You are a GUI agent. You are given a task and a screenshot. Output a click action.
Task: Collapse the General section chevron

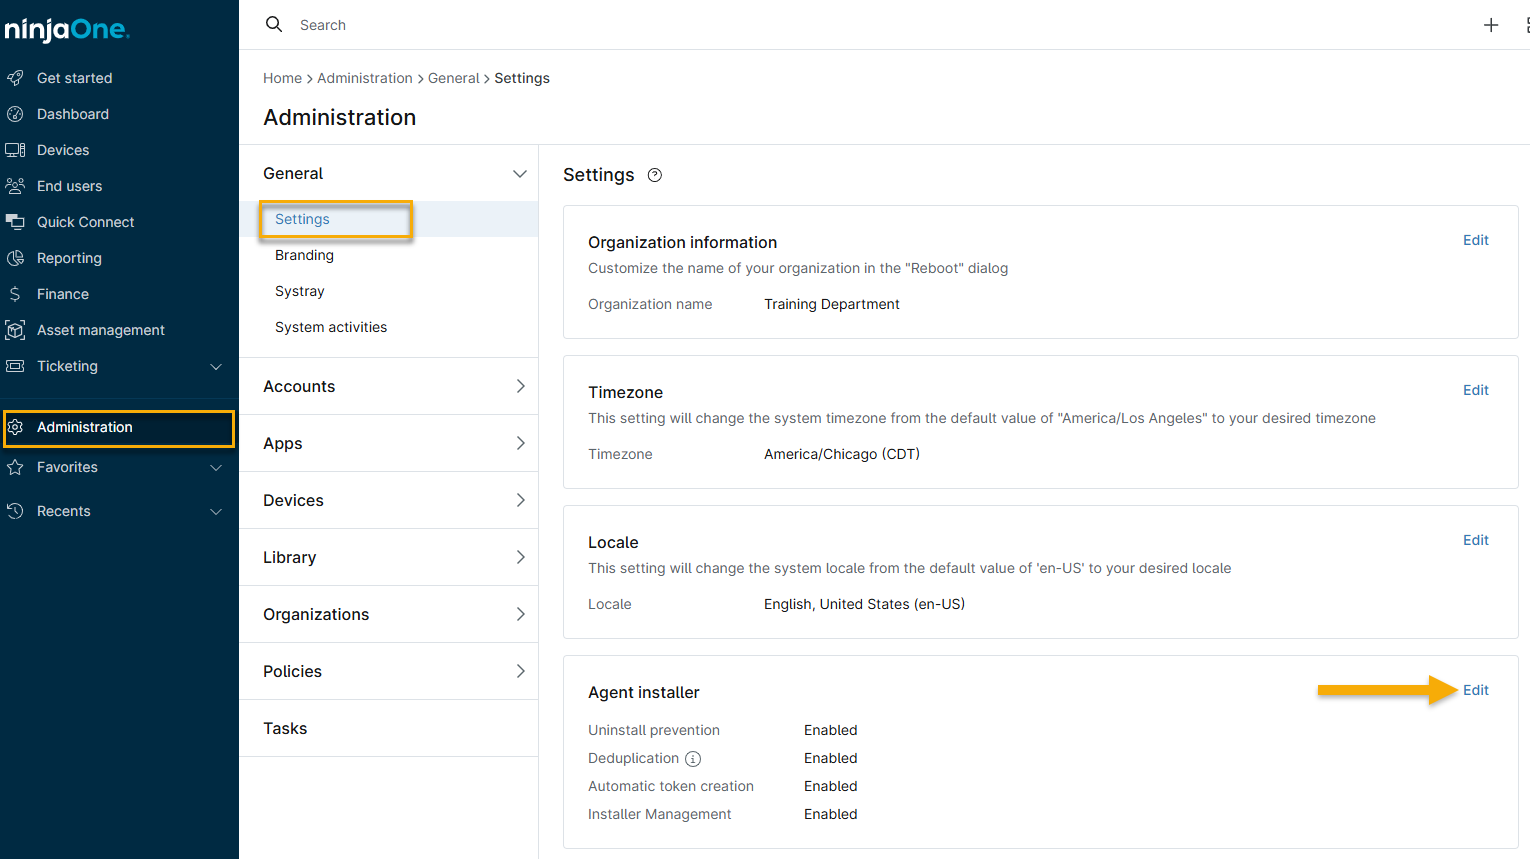pos(520,174)
